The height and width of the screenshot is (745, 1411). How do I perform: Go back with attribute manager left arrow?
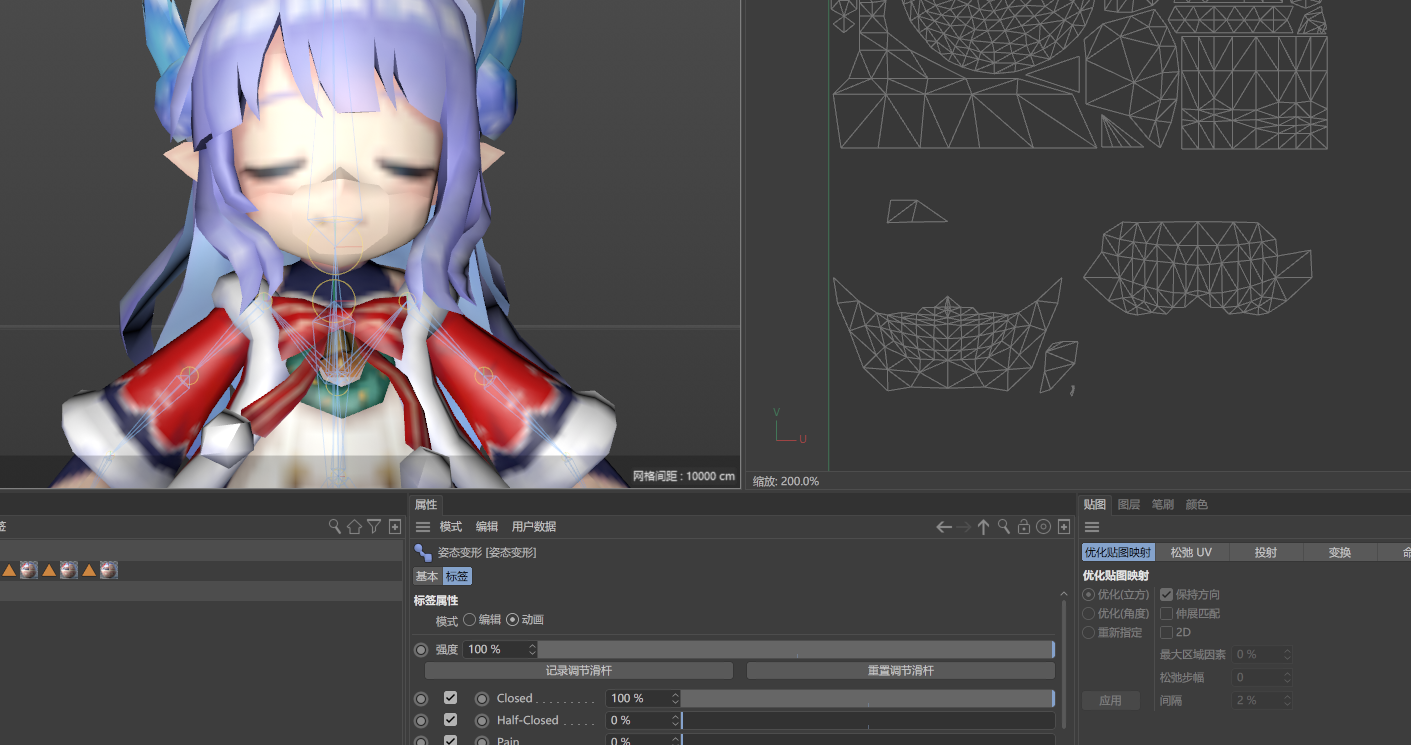click(x=944, y=527)
